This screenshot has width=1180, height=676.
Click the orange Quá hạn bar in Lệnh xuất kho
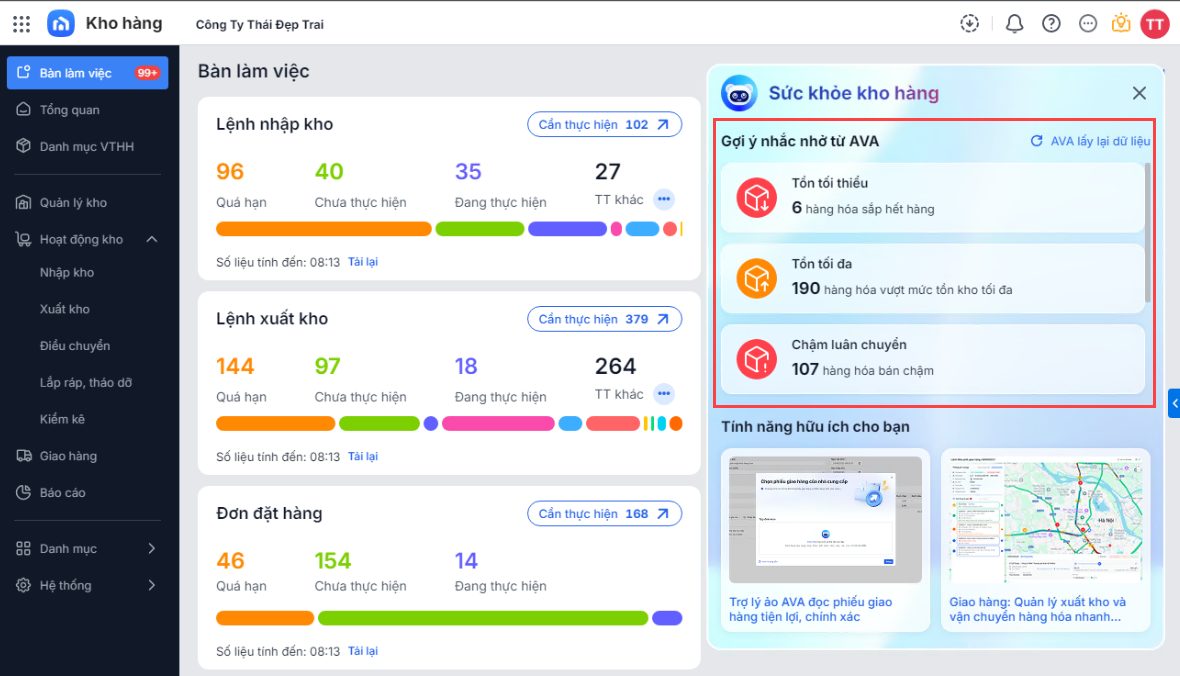coord(275,423)
